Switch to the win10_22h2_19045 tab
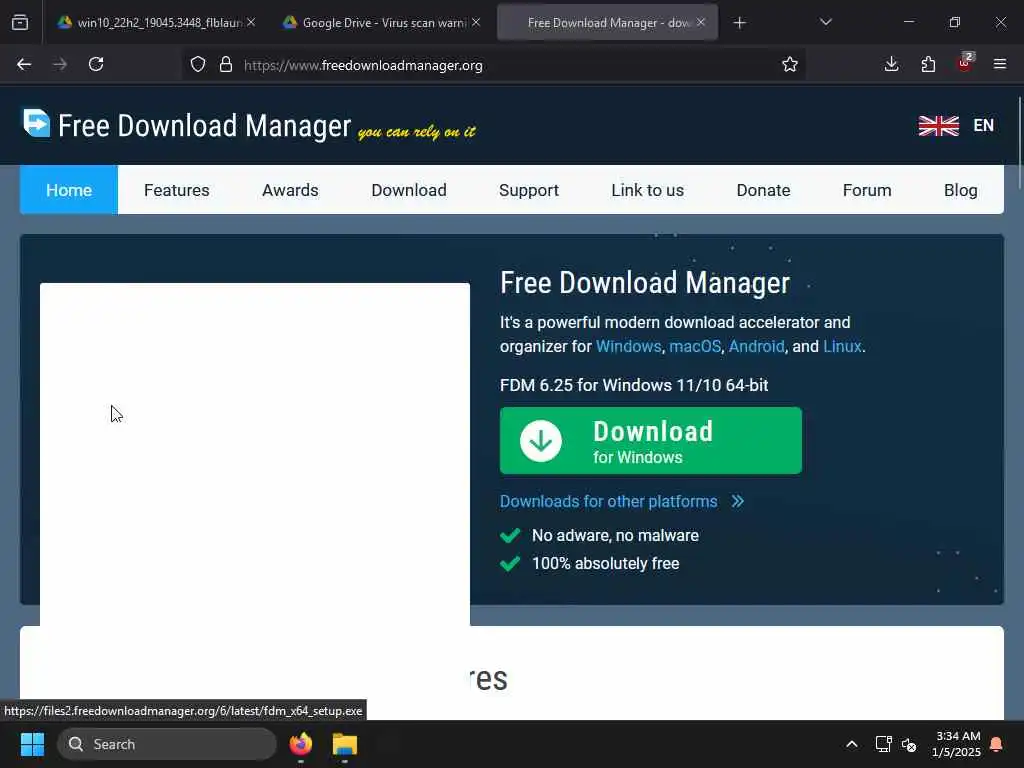Viewport: 1024px width, 768px height. tap(155, 22)
